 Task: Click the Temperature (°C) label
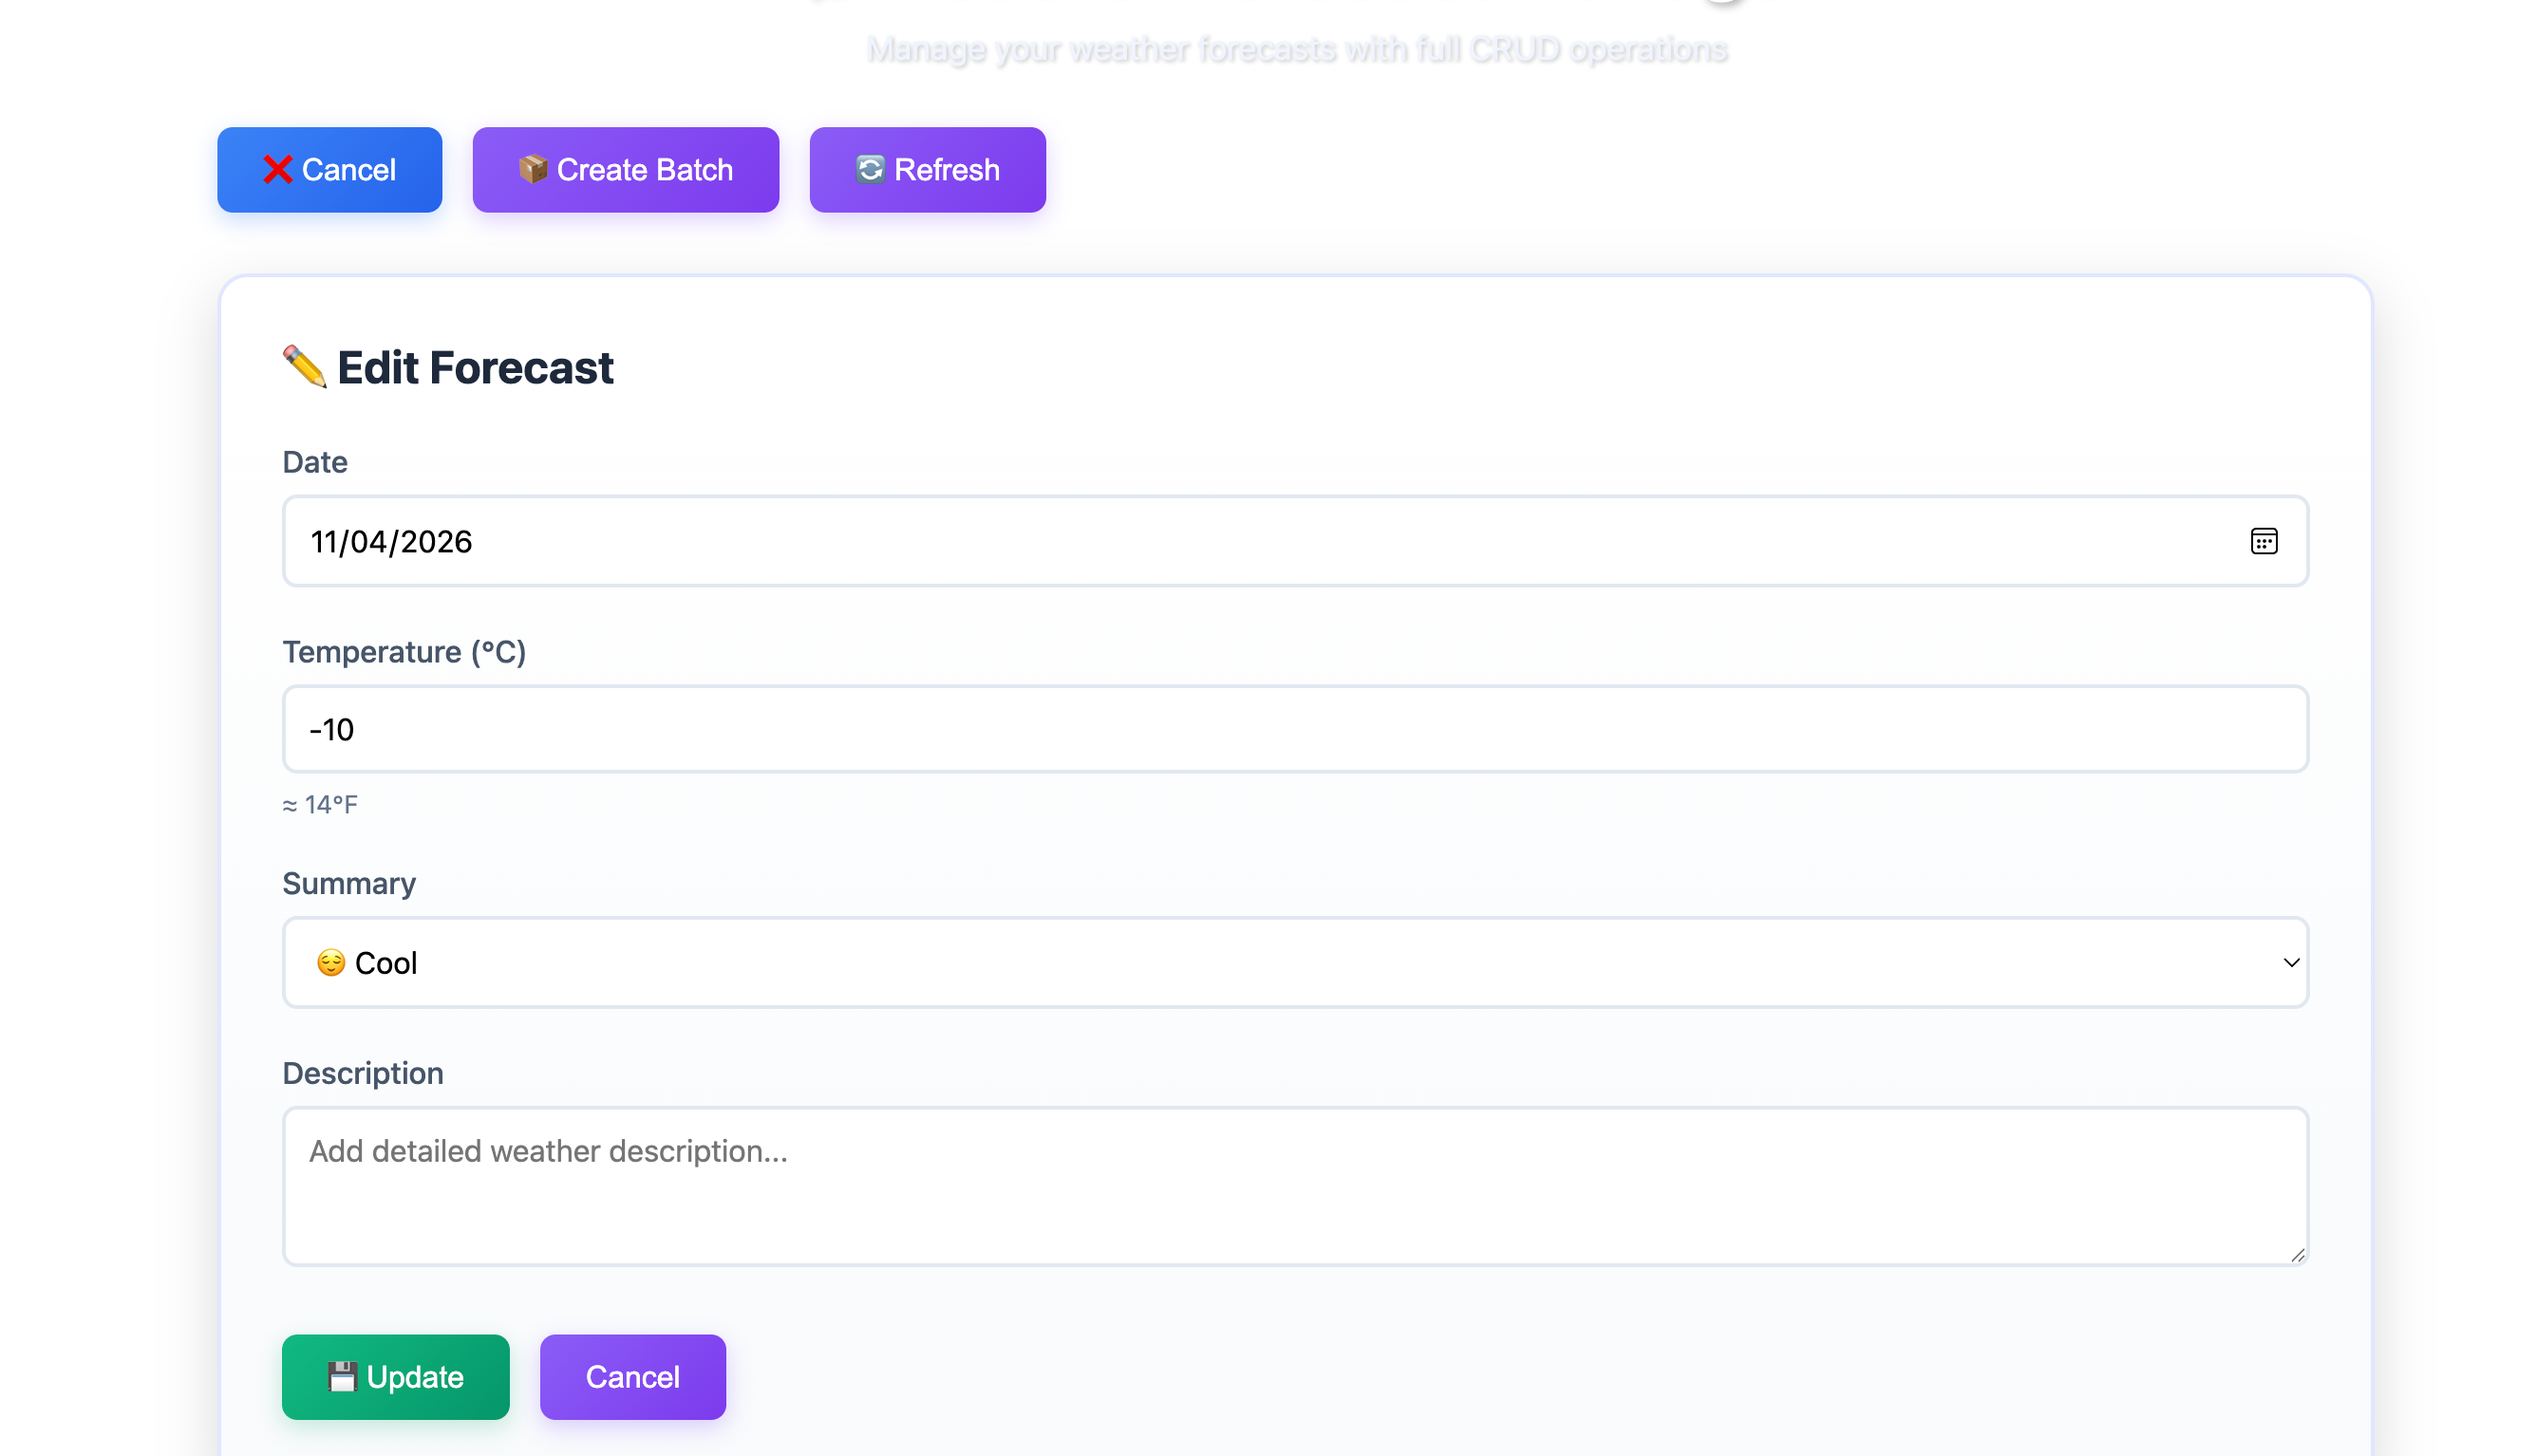pyautogui.click(x=404, y=652)
